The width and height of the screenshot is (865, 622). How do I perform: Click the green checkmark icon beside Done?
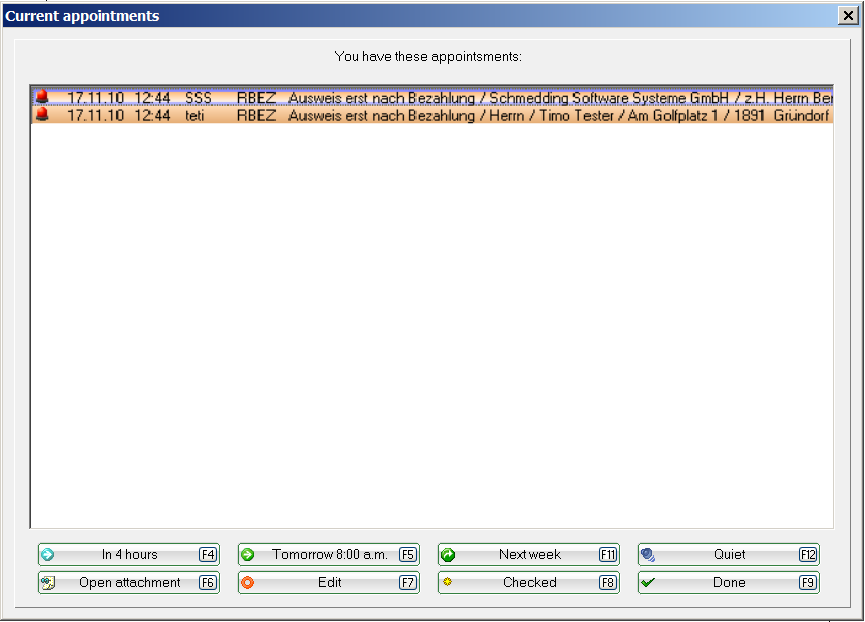648,582
